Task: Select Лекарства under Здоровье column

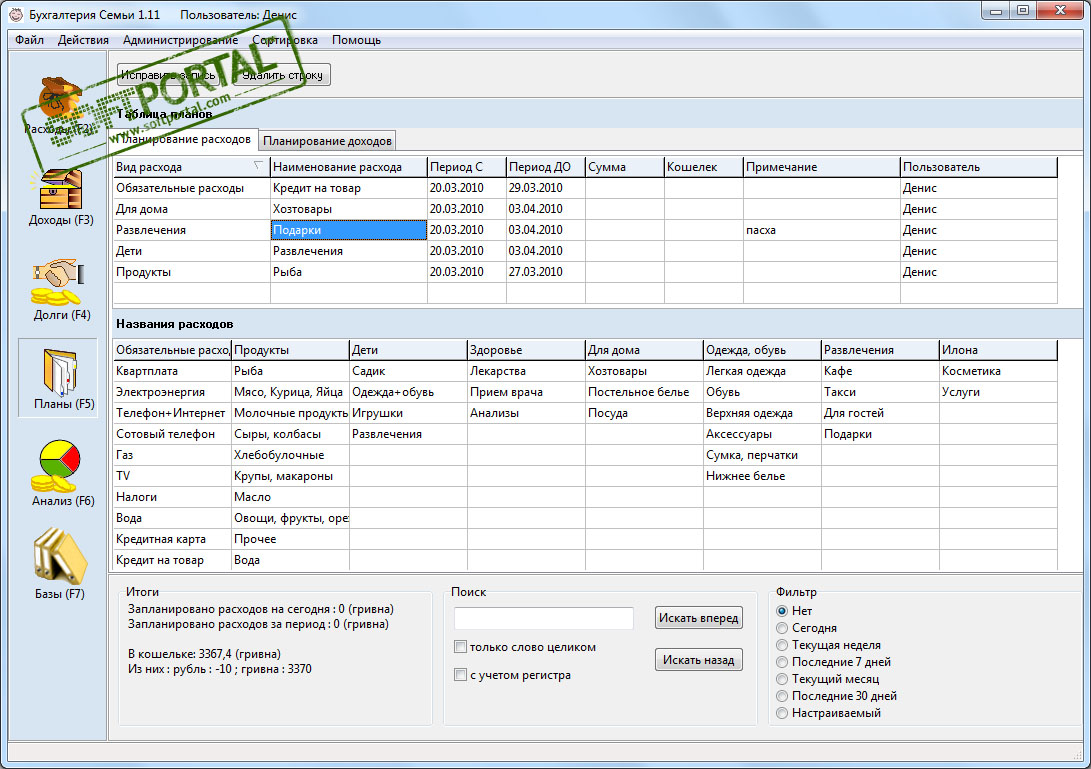Action: tap(526, 371)
